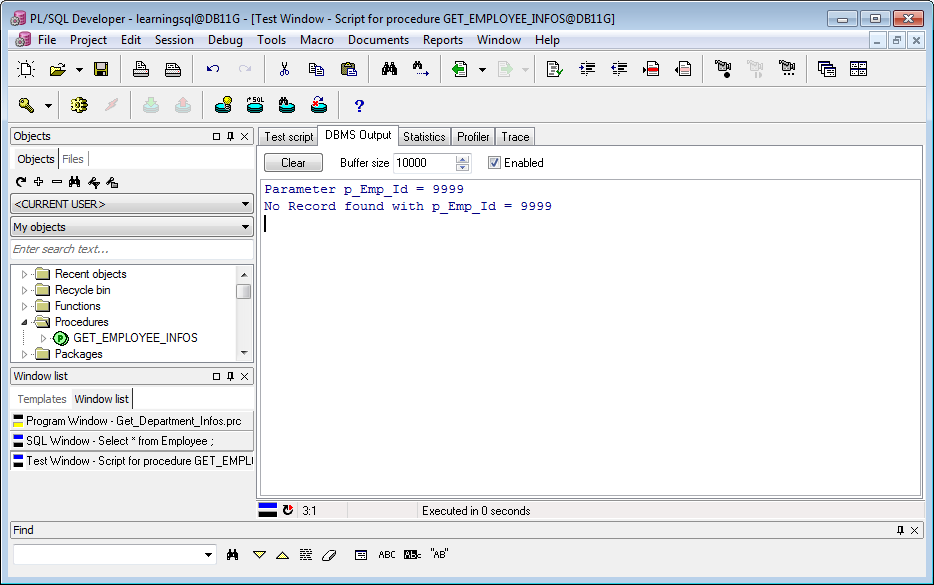Screen dimensions: 934x585
Task: Expand the GET_EMPLOYEE_INFOS procedure node
Action: click(43, 338)
